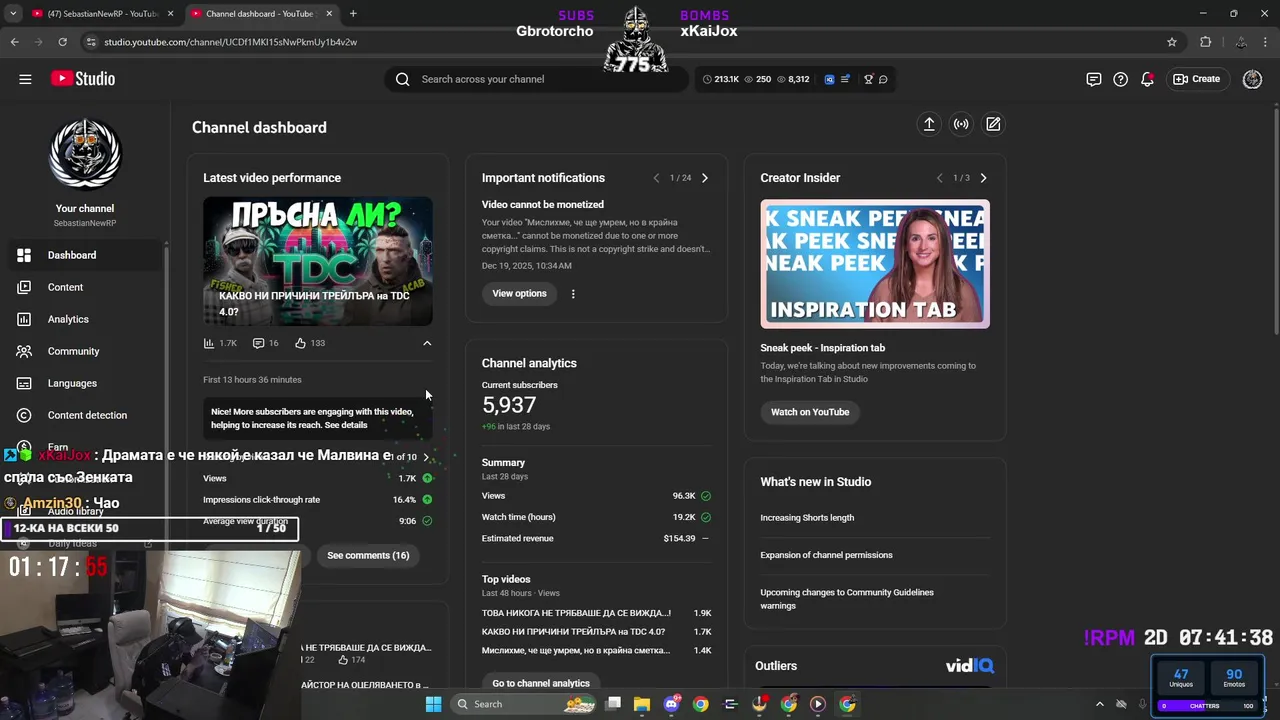This screenshot has width=1280, height=720.
Task: Open the send feedback icon in header
Action: pyautogui.click(x=1094, y=79)
